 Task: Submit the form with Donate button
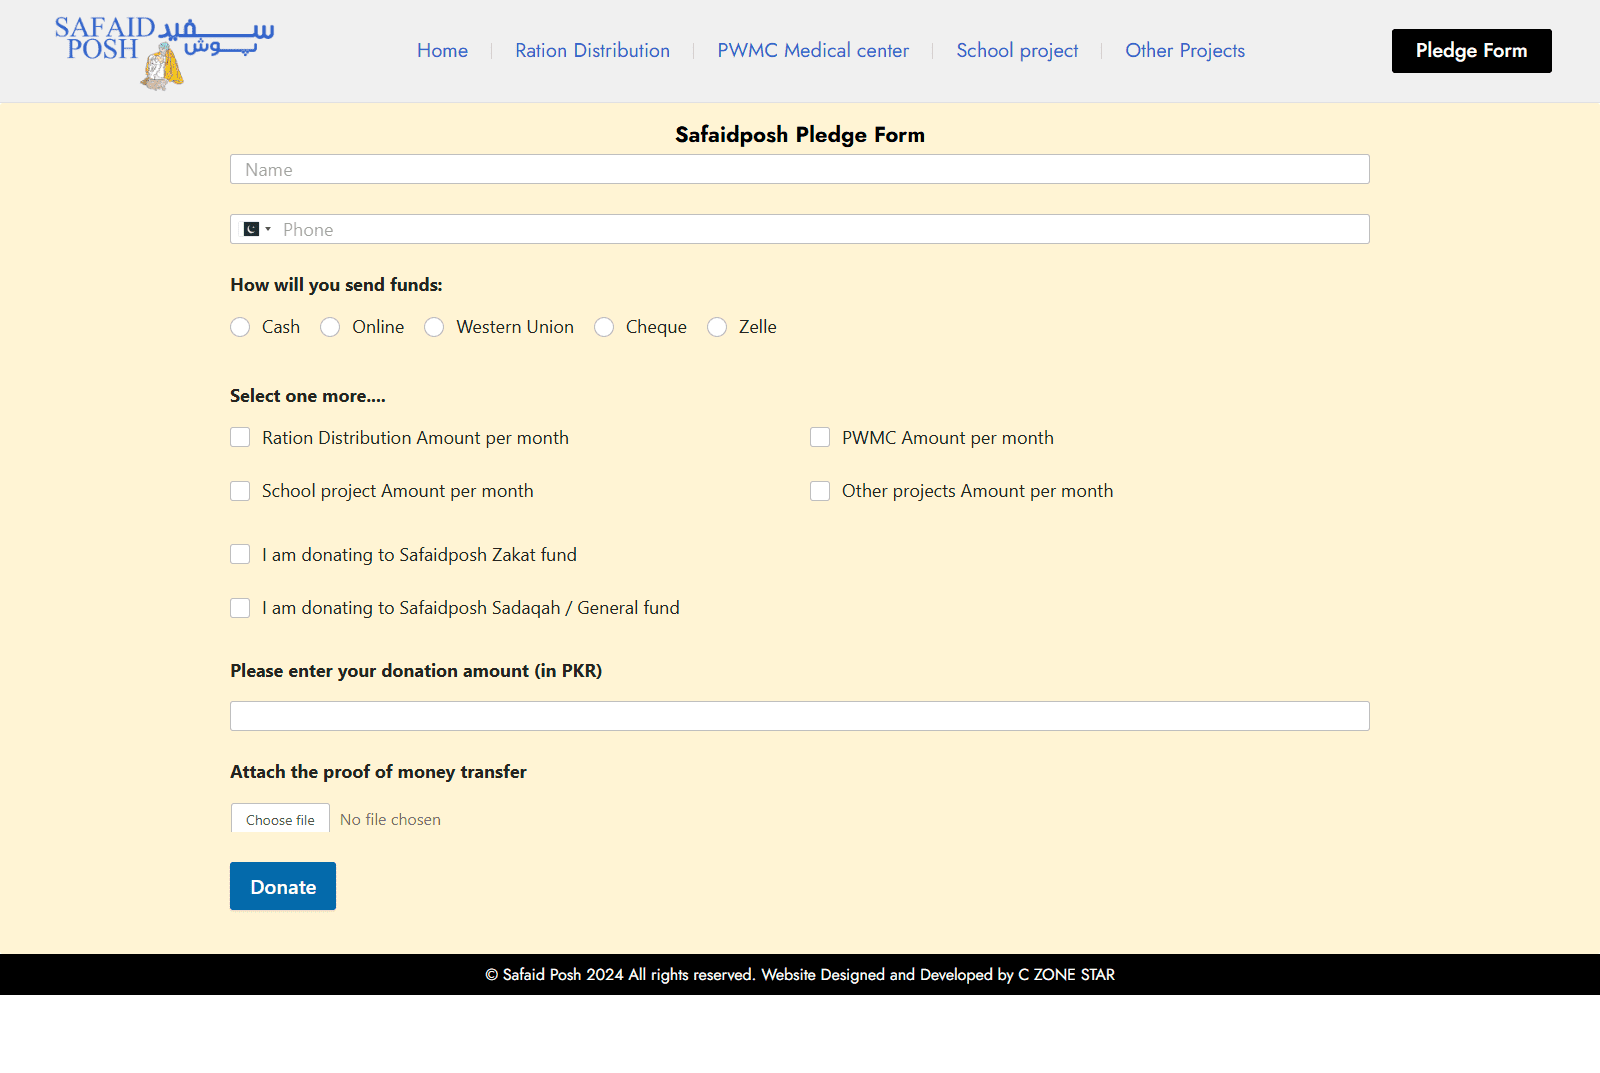(283, 887)
